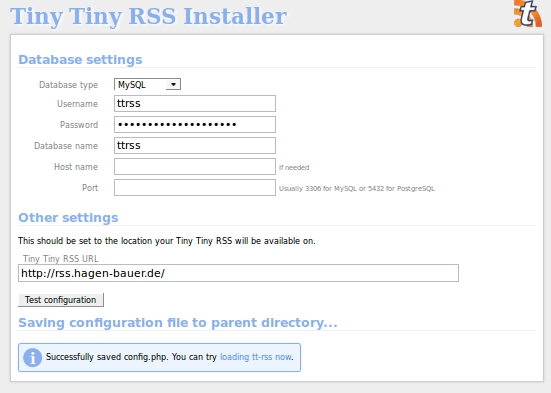This screenshot has height=393, width=551.
Task: Click the 'Saving configuration file to parent directory...' heading
Action: [178, 323]
